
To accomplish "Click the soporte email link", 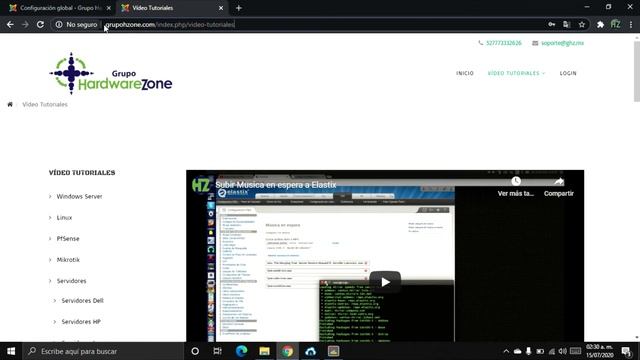I will (x=562, y=43).
